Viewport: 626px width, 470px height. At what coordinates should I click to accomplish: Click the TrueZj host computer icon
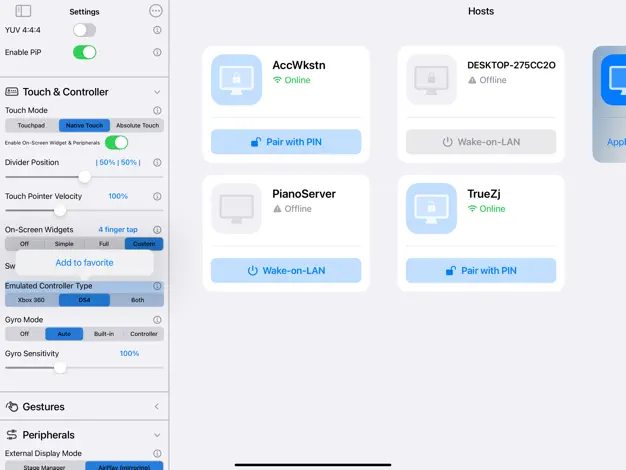click(431, 208)
